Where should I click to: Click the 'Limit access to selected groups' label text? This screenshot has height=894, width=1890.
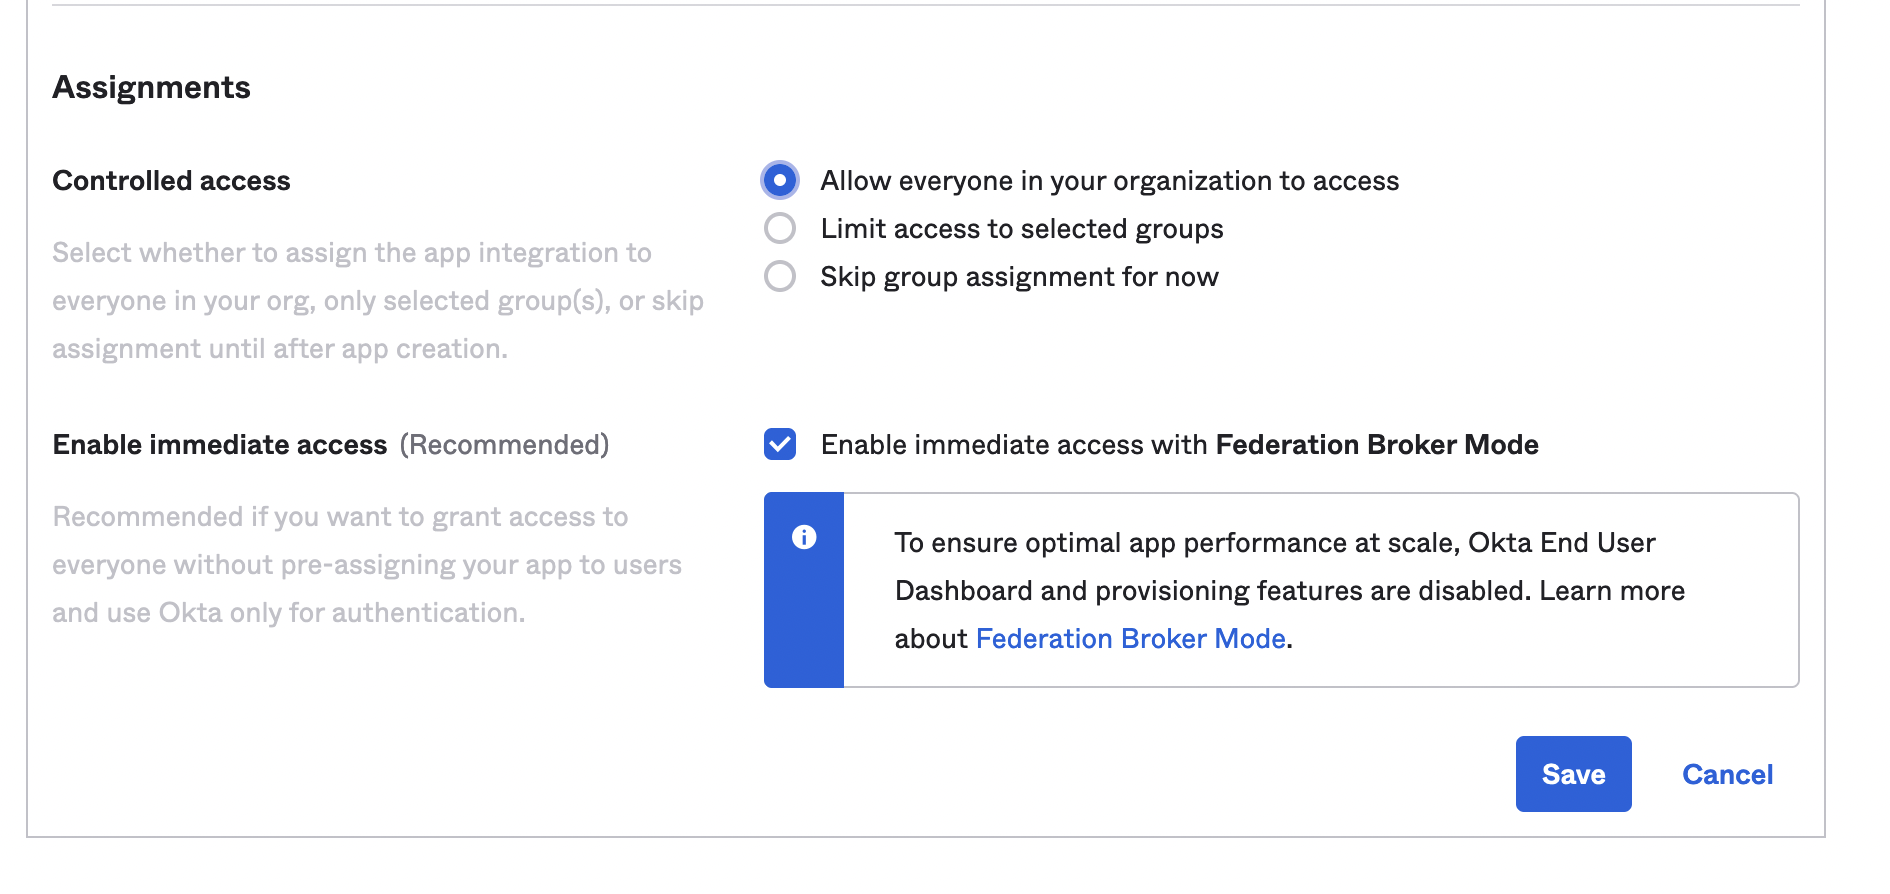click(1022, 229)
